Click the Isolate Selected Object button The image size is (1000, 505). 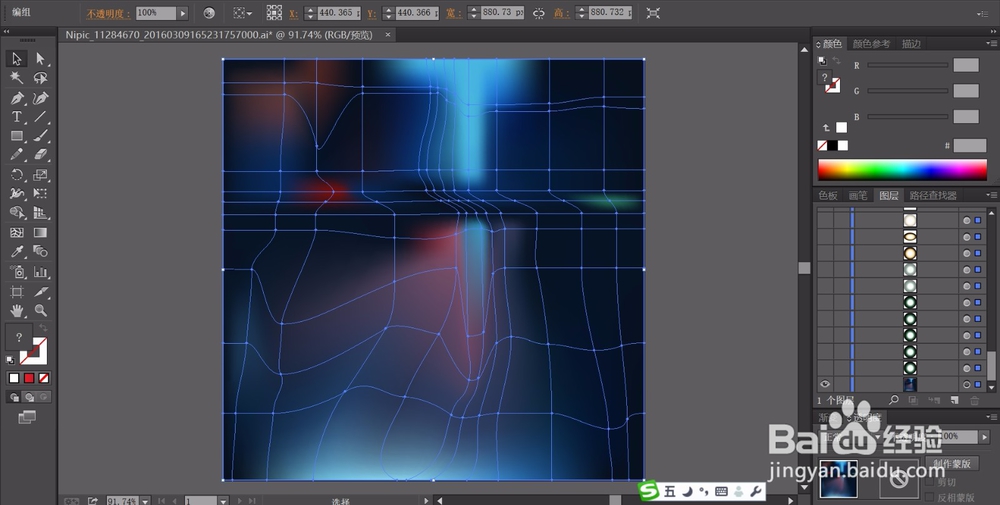(x=653, y=13)
